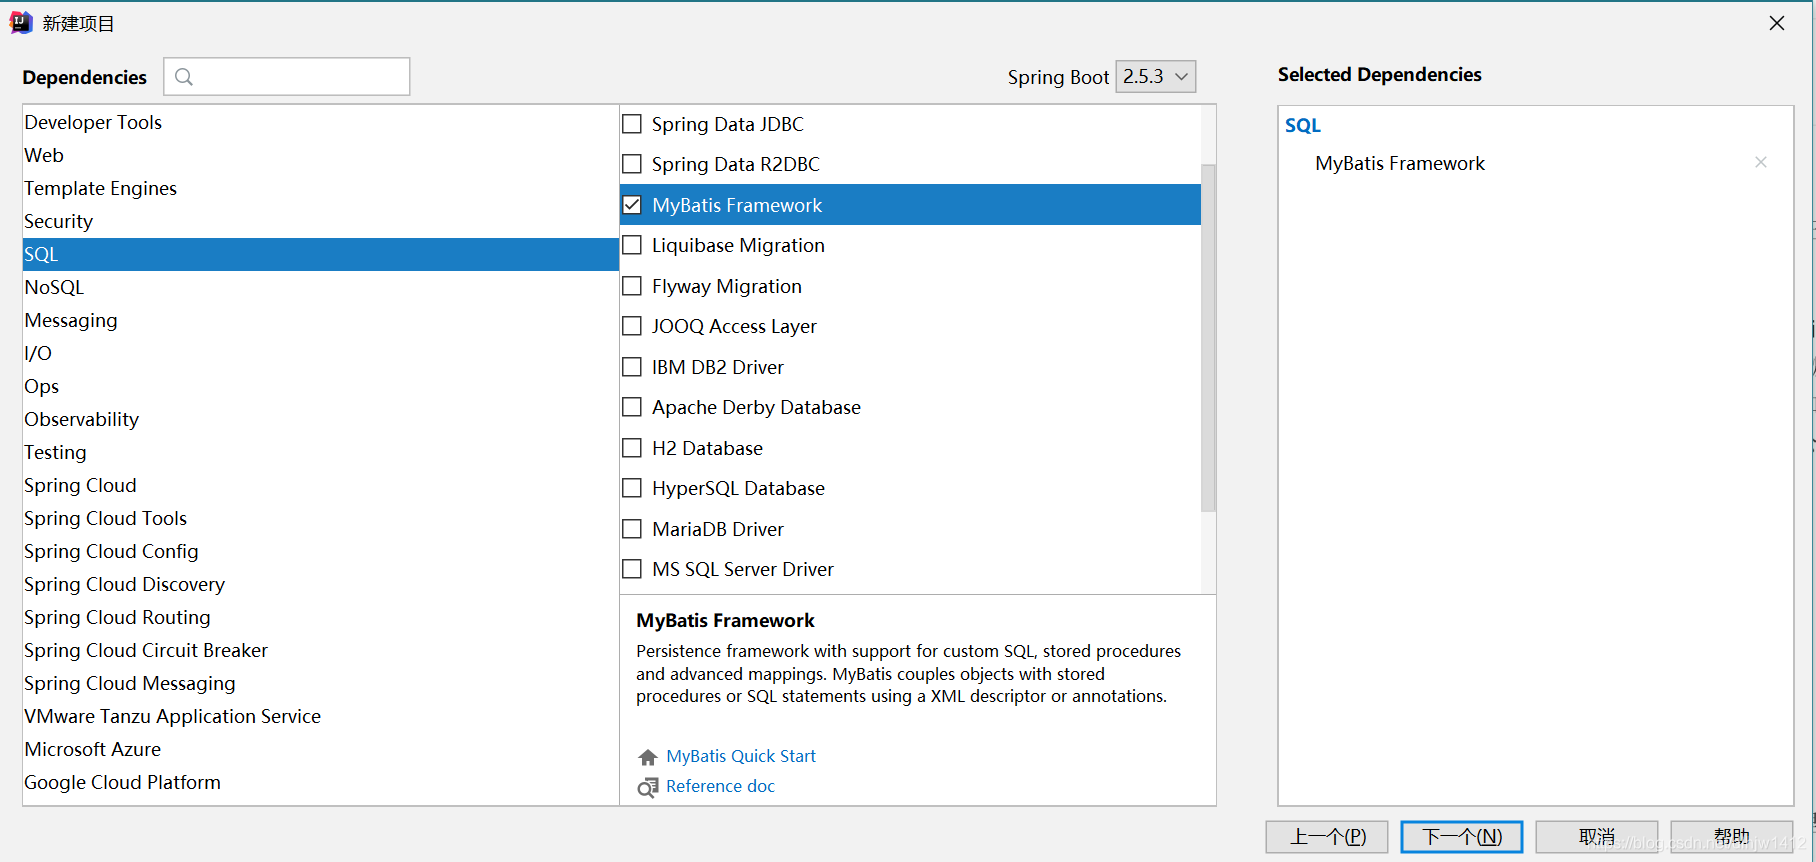Image resolution: width=1816 pixels, height=862 pixels.
Task: Select the I/O category
Action: (x=320, y=353)
